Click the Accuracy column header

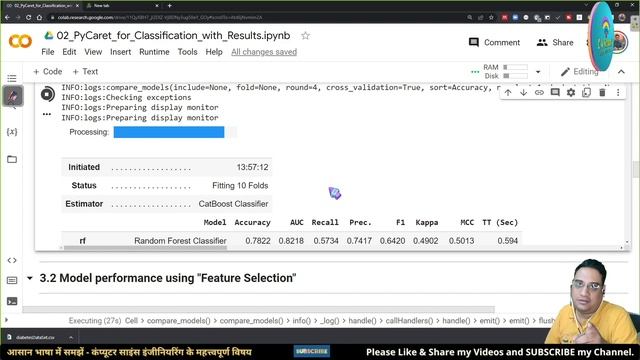(252, 222)
